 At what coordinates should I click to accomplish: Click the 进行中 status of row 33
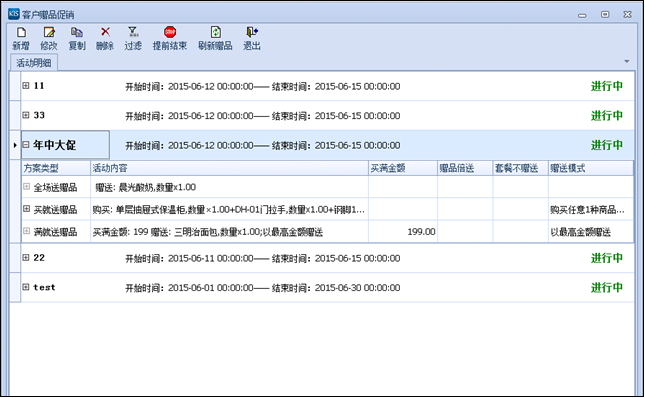607,116
